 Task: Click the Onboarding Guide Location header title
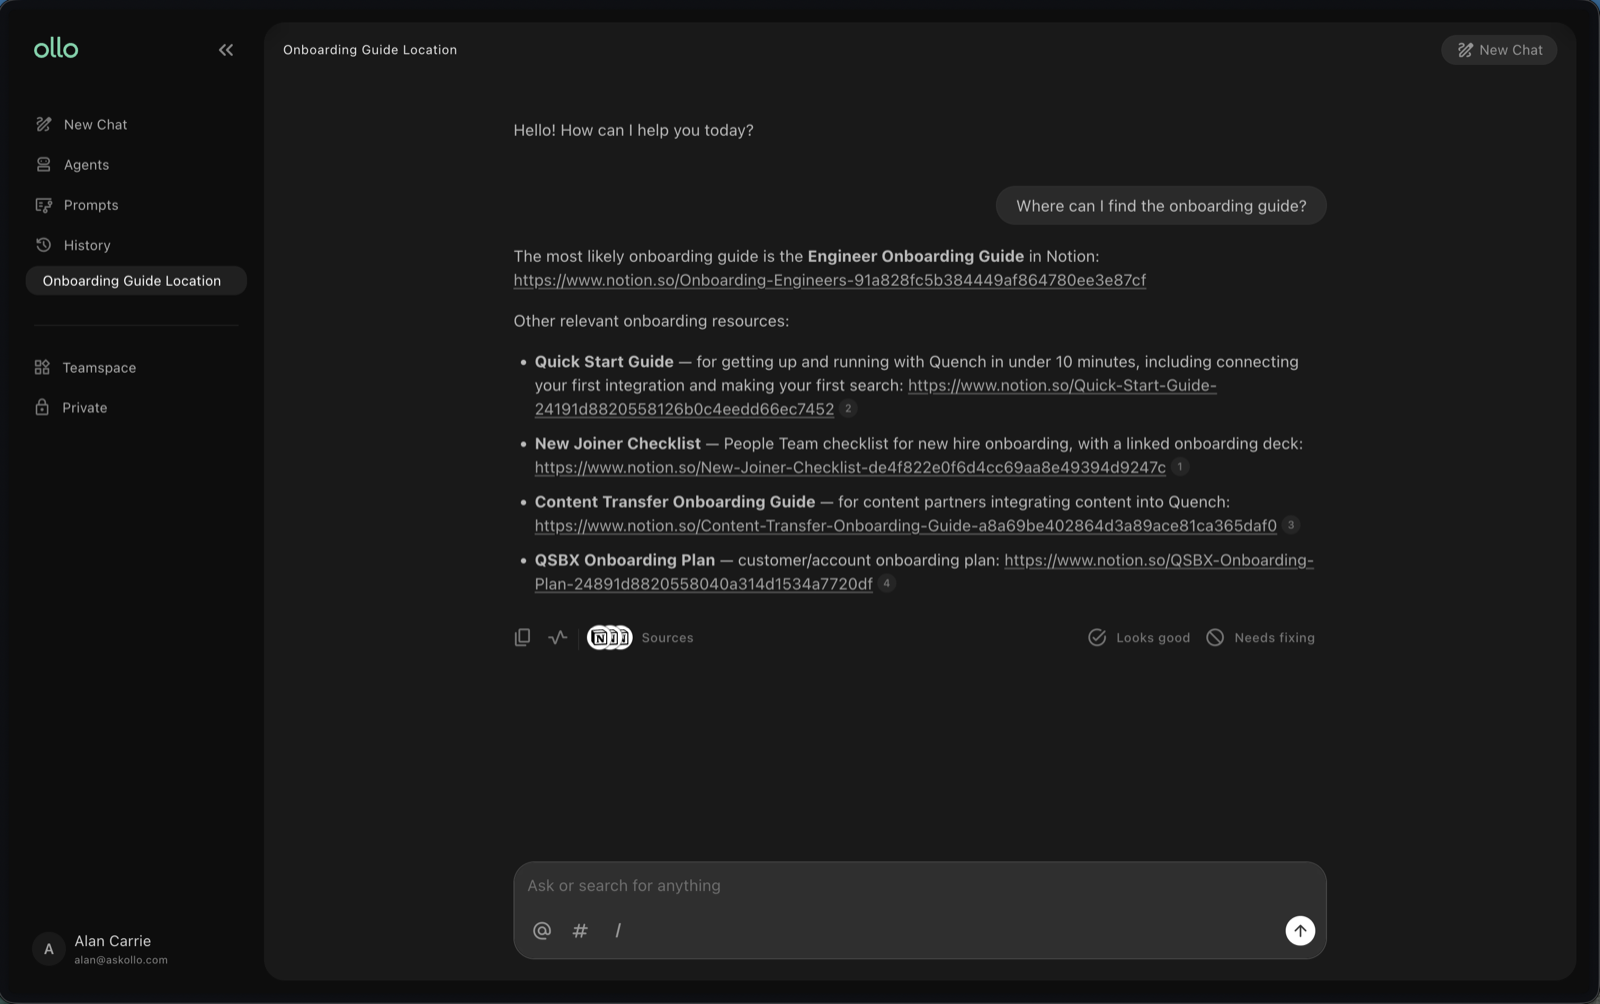[370, 49]
